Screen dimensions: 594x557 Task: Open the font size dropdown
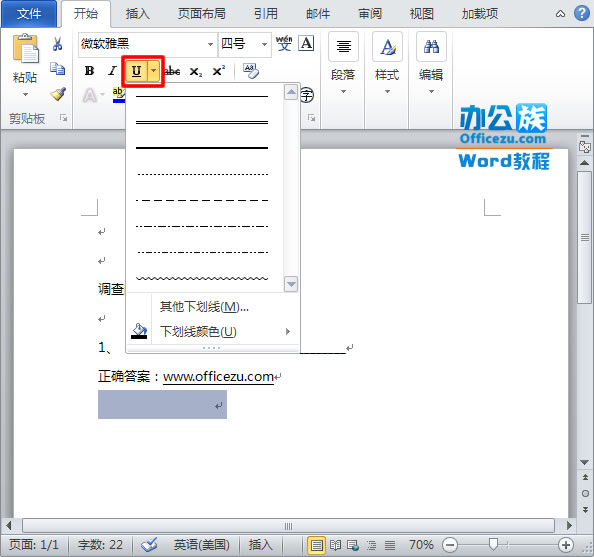[x=264, y=44]
